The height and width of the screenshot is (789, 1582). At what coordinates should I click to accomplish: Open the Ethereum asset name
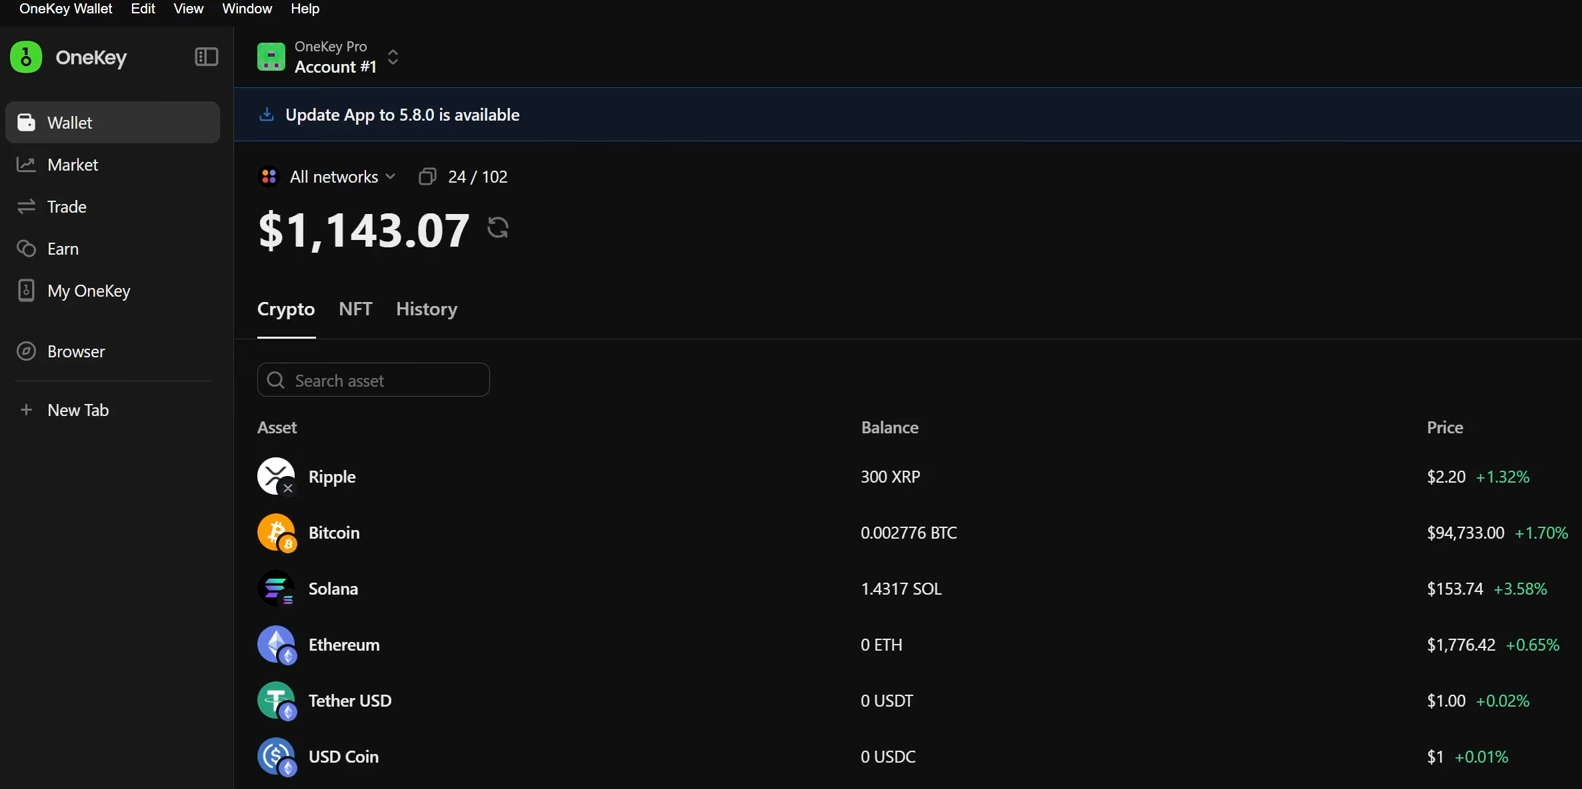[x=344, y=645]
